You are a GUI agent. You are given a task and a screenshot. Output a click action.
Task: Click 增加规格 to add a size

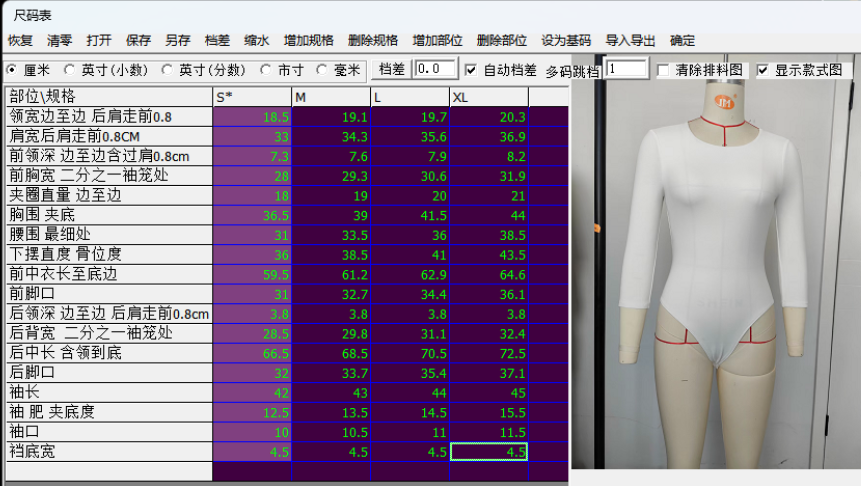[308, 41]
